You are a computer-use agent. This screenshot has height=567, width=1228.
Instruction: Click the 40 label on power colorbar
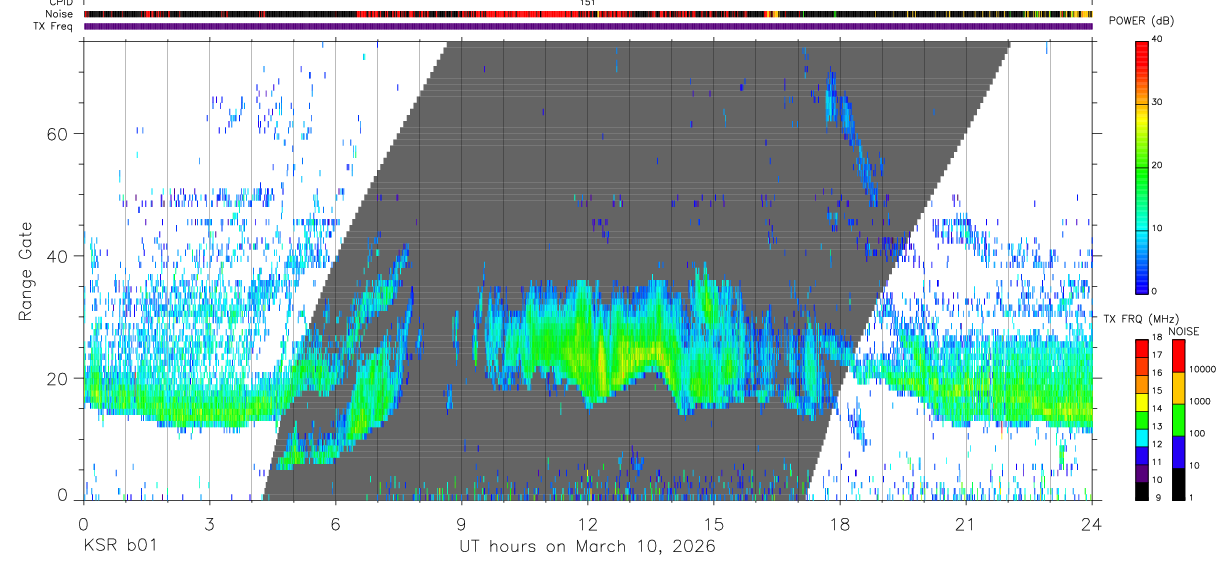pyautogui.click(x=1157, y=39)
